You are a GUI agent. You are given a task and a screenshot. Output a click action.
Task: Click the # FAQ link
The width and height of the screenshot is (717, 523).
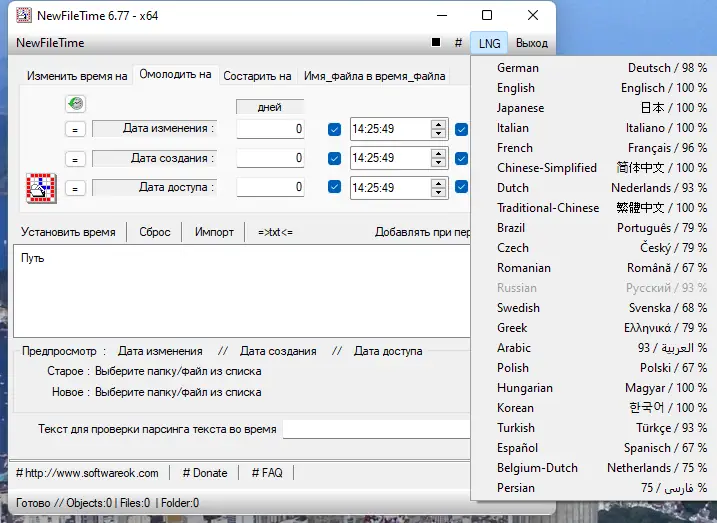(x=267, y=473)
